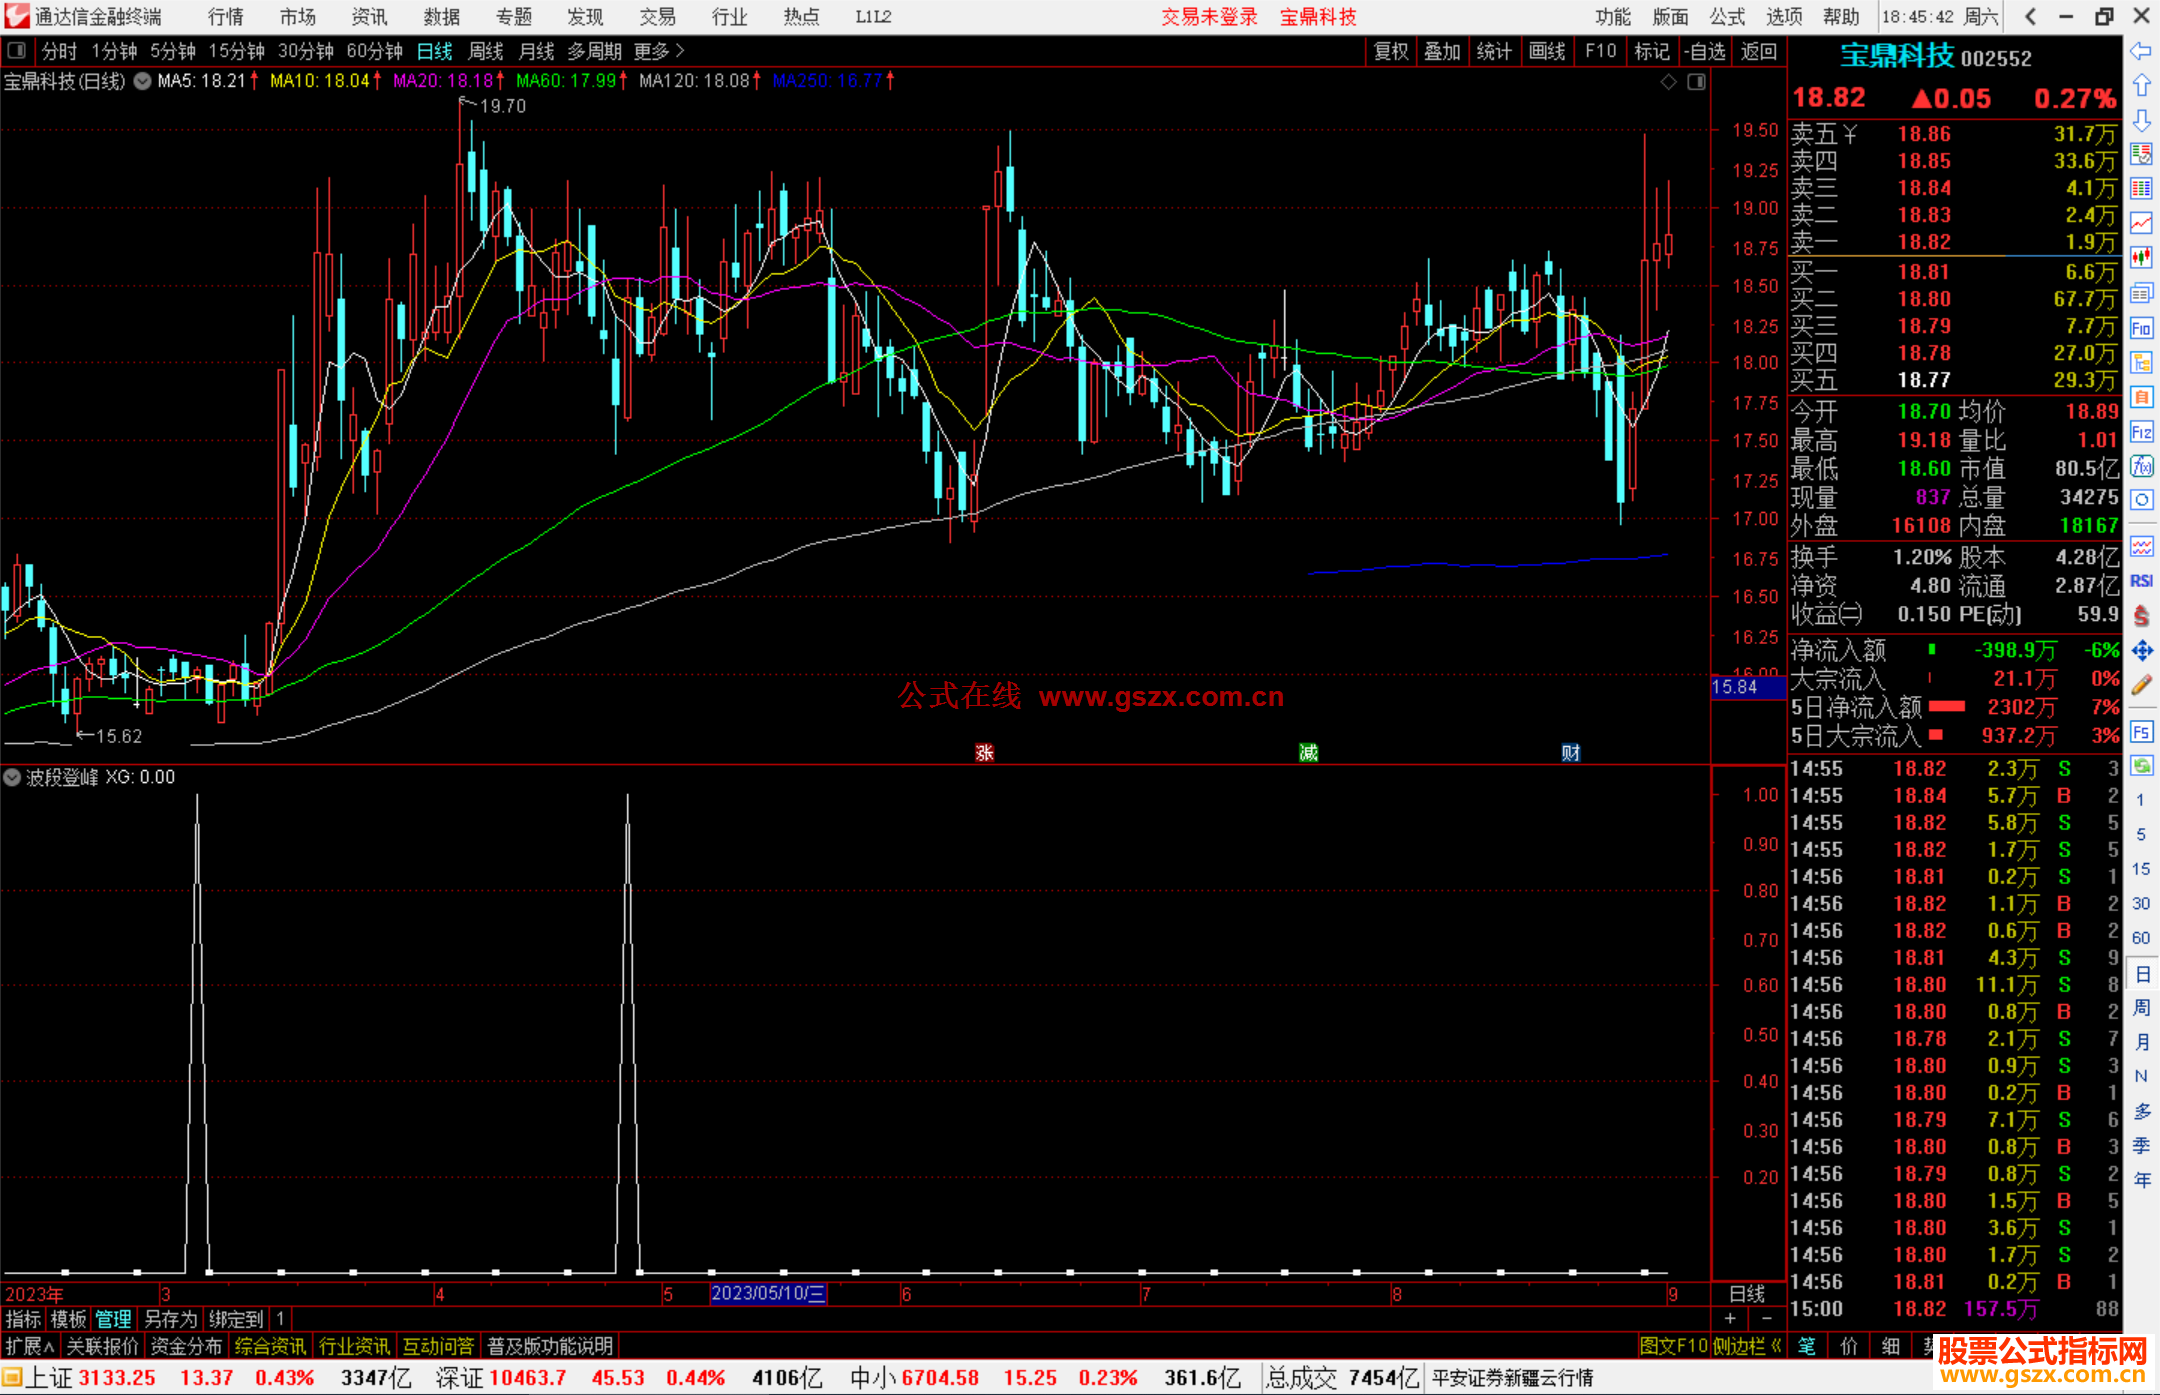
Task: Click the 另存为 button
Action: click(x=170, y=1319)
